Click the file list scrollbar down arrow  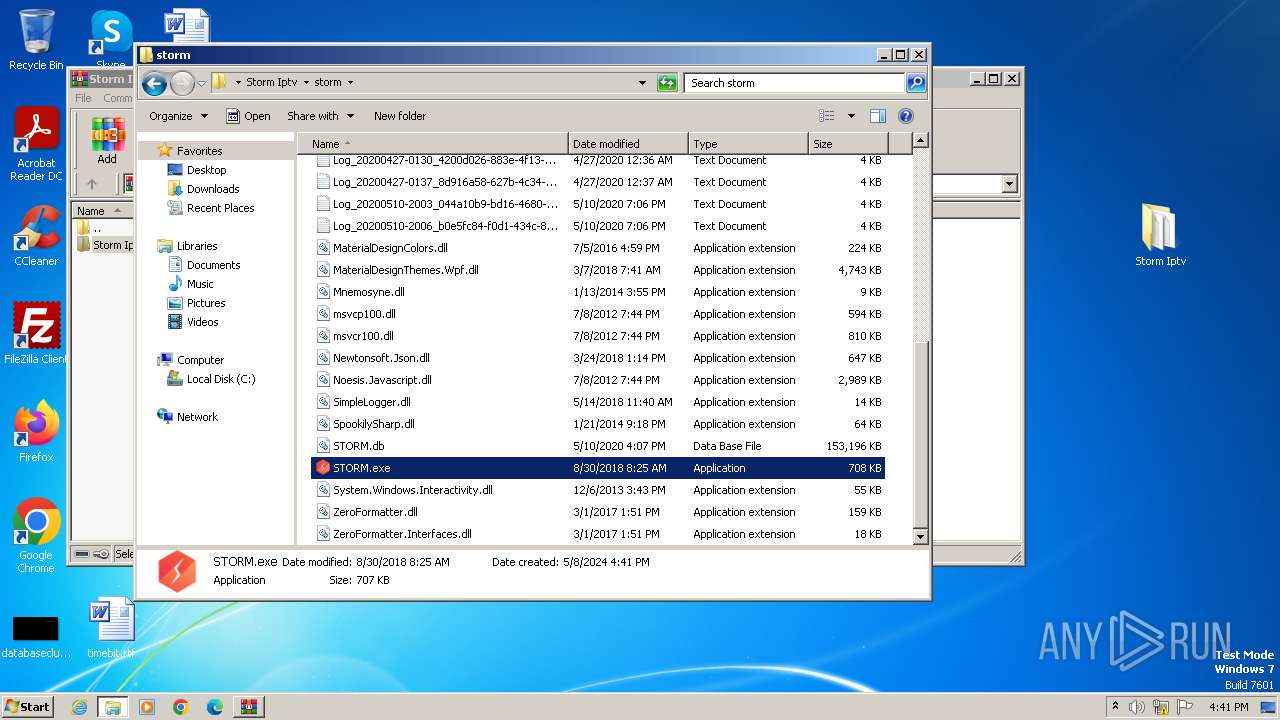tap(921, 537)
